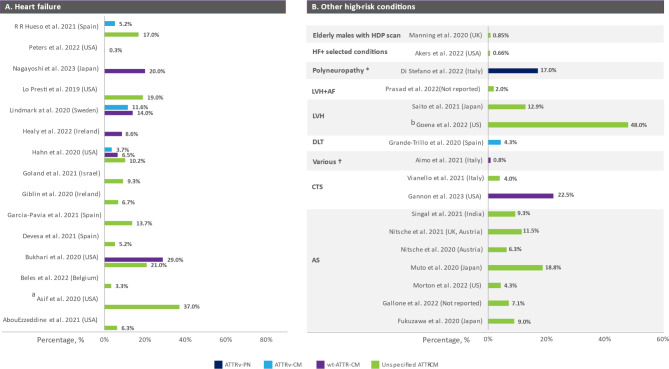Click the label 'Giblin et al. 2020 (Ireland)'
The height and width of the screenshot is (369, 669).
click(61, 194)
